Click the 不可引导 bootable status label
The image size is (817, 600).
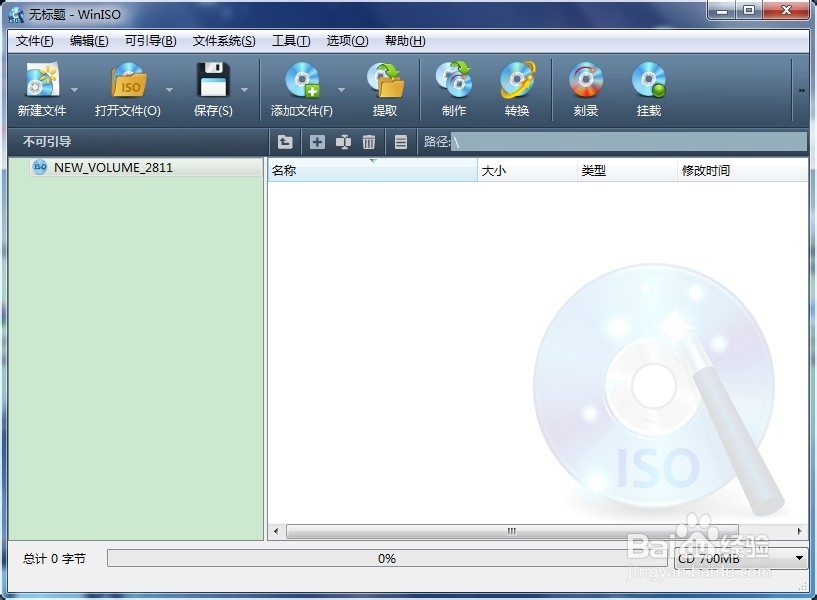[47, 142]
